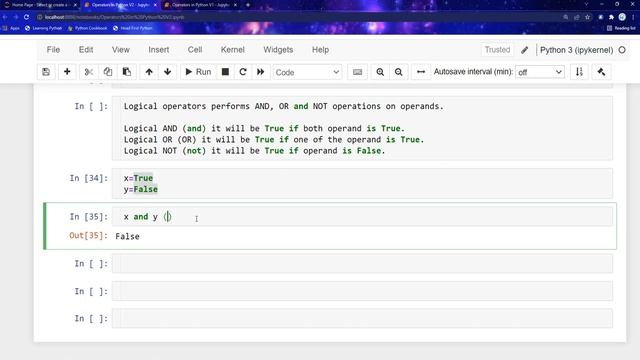Open the Python Cookbook bookmark
The height and width of the screenshot is (360, 640).
(87, 28)
